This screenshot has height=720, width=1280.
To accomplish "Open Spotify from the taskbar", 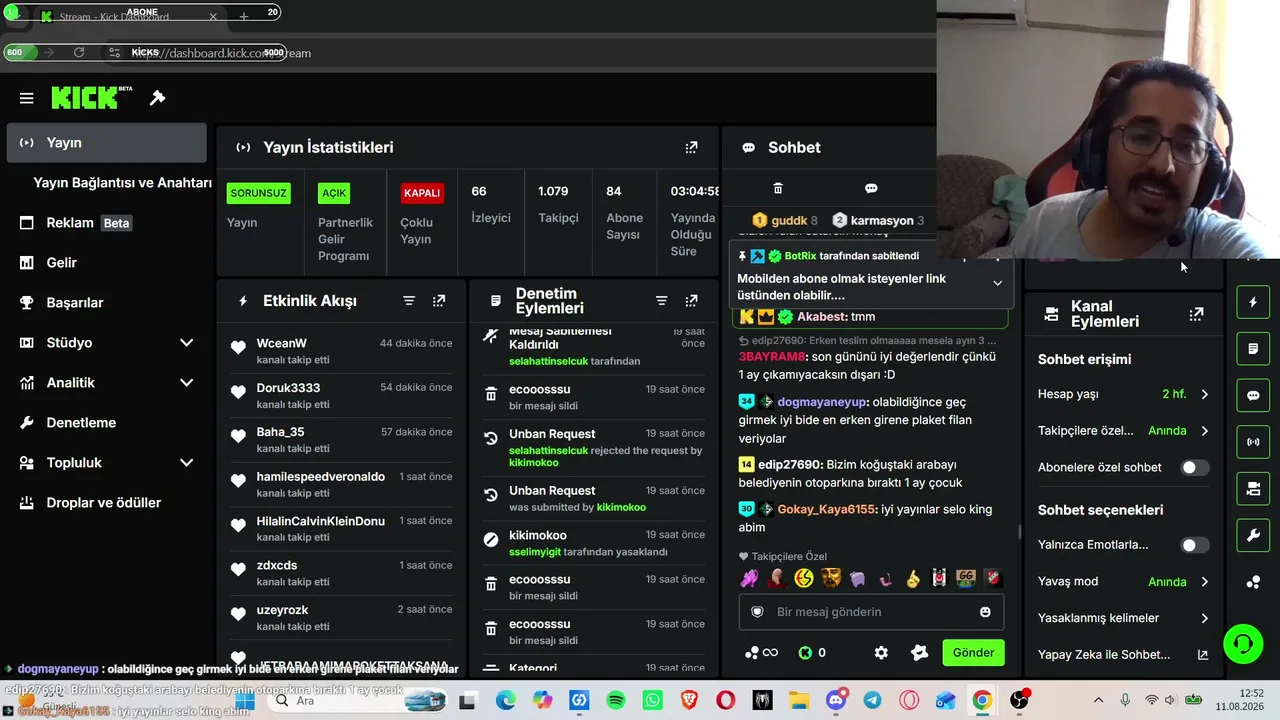I will point(616,701).
